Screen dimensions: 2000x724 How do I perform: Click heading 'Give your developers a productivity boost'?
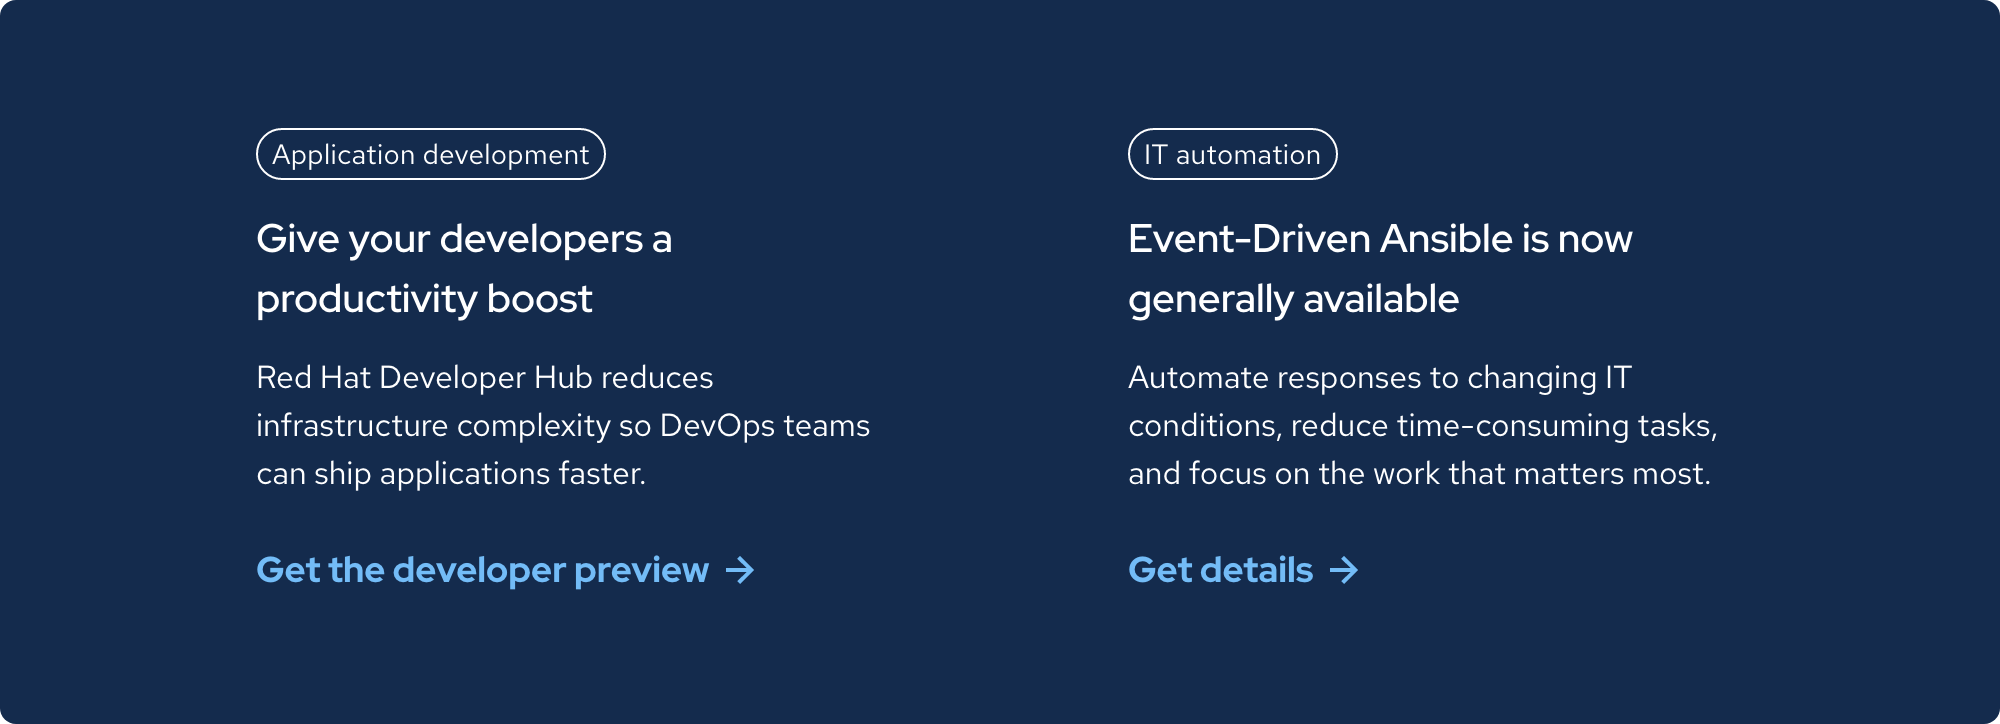(x=464, y=240)
